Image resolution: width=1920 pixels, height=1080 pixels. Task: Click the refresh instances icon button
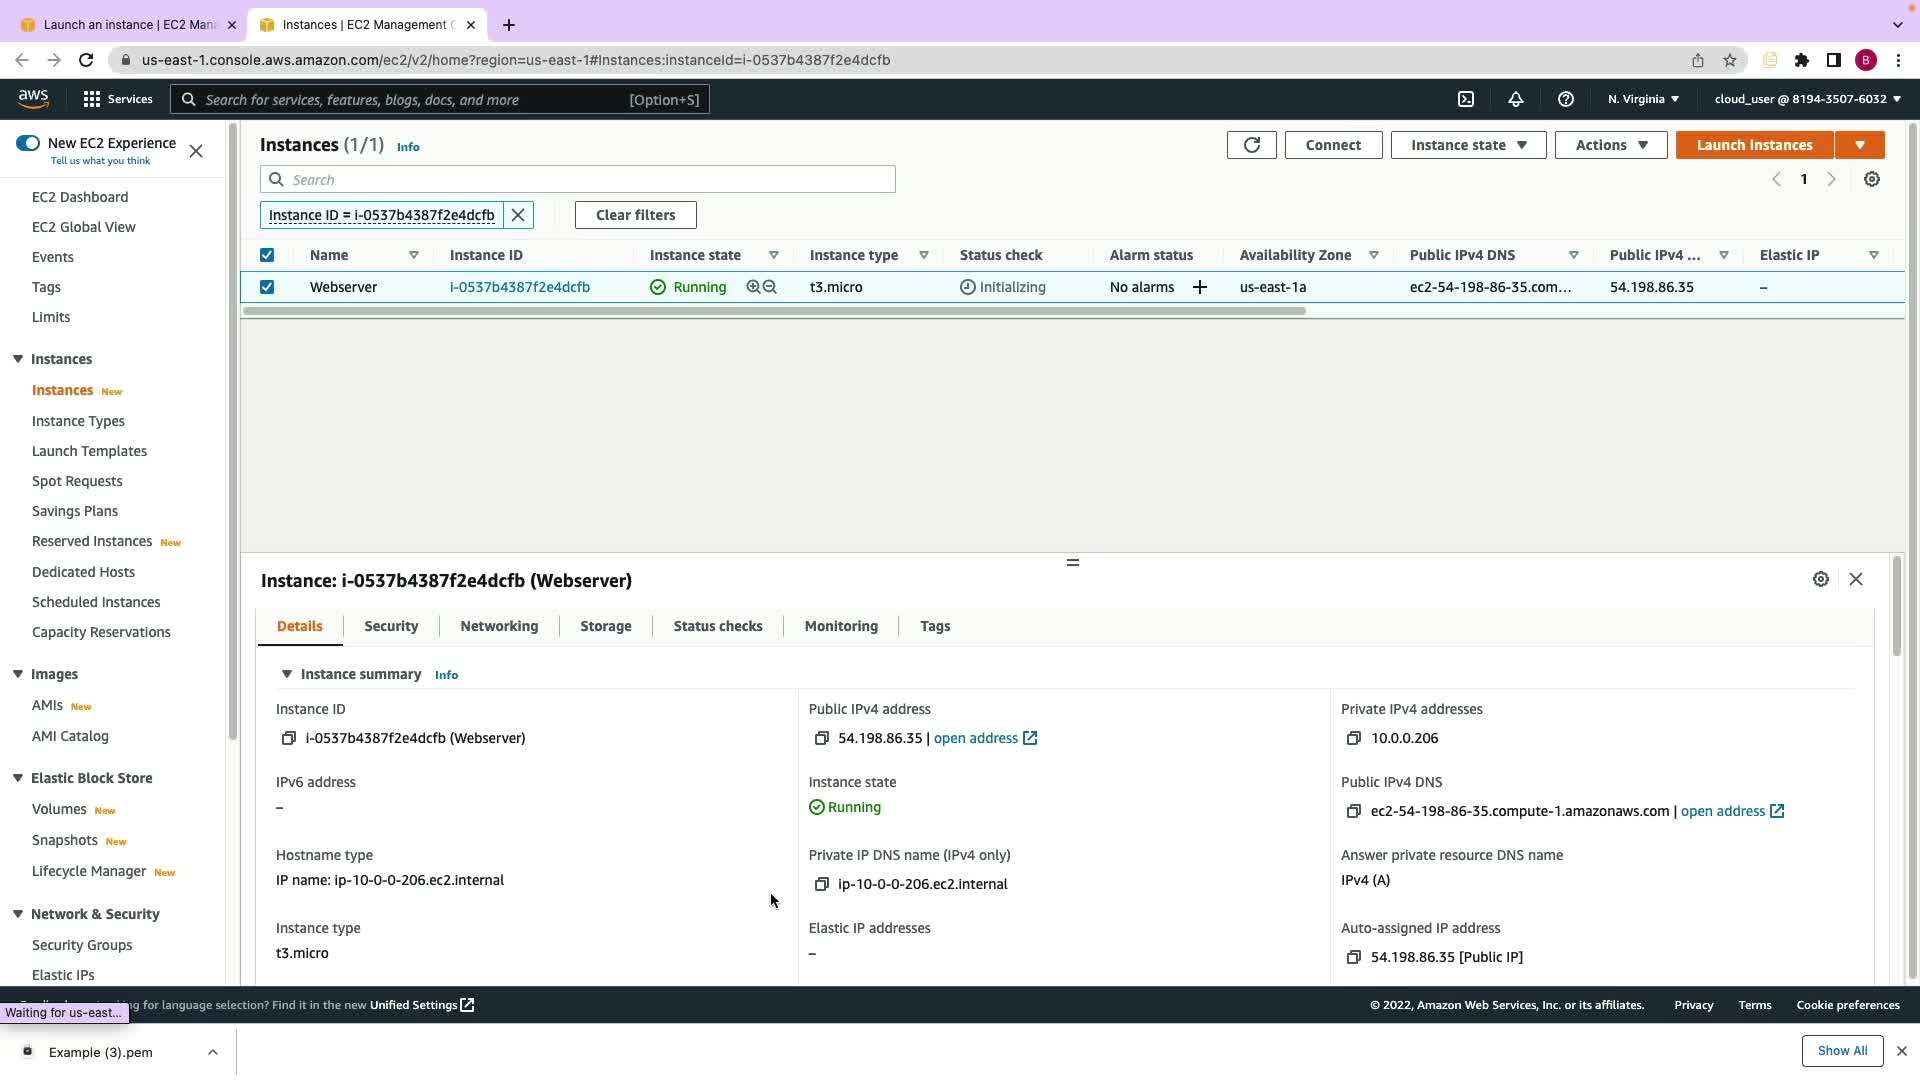(x=1251, y=145)
